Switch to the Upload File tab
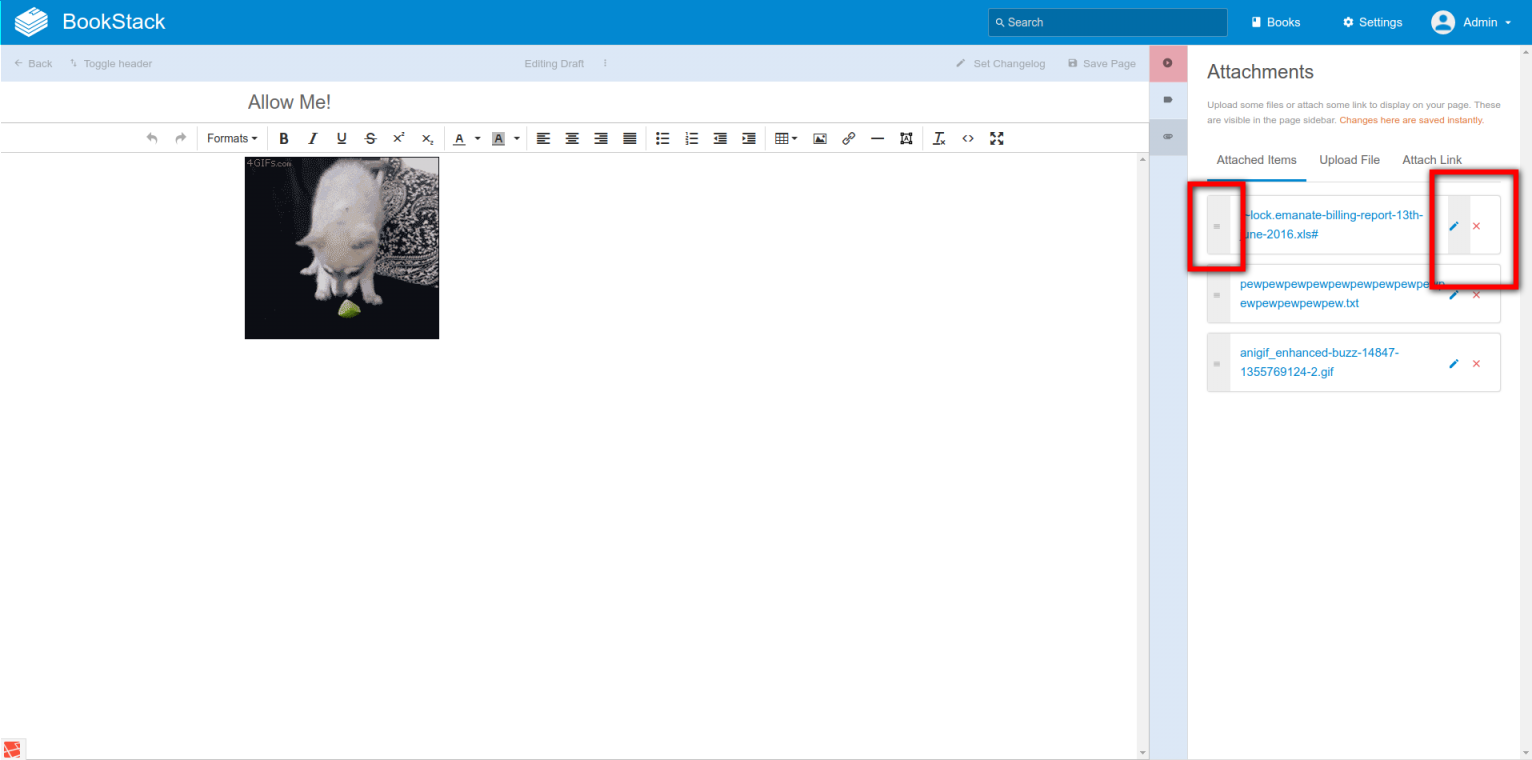Screen dimensions: 1532x760 1349,160
